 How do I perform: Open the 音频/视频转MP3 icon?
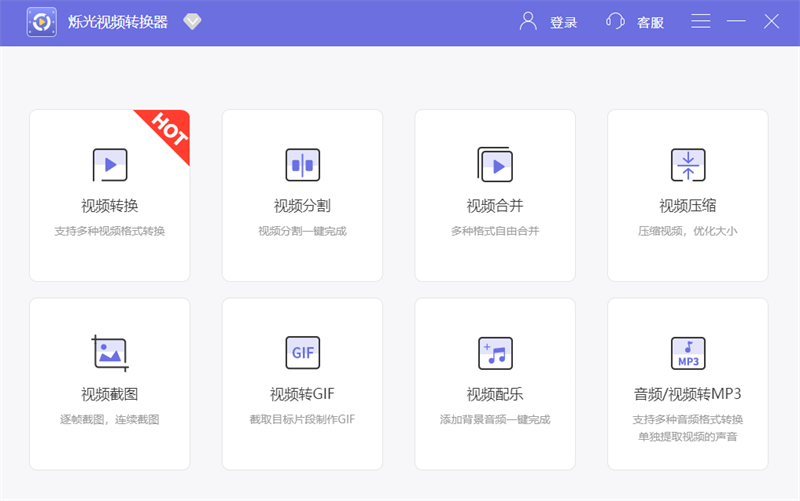click(688, 352)
